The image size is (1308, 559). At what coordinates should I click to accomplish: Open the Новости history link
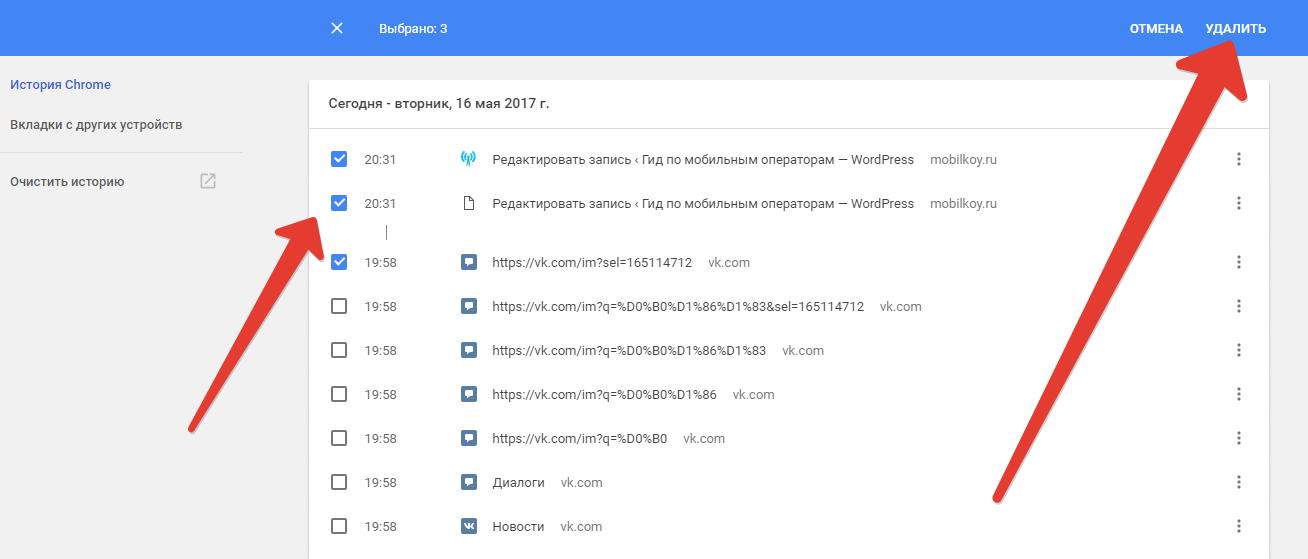pyautogui.click(x=518, y=526)
